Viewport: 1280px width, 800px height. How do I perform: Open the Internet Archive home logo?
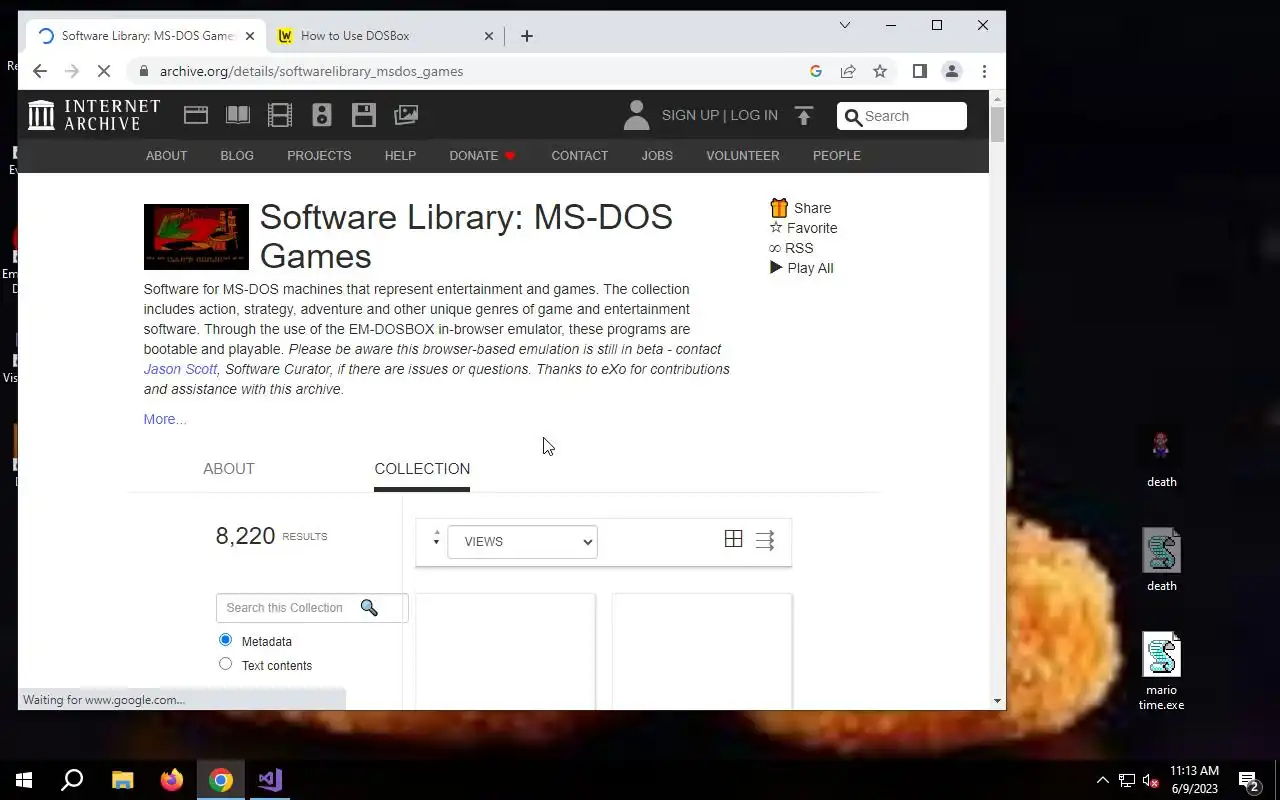(94, 115)
